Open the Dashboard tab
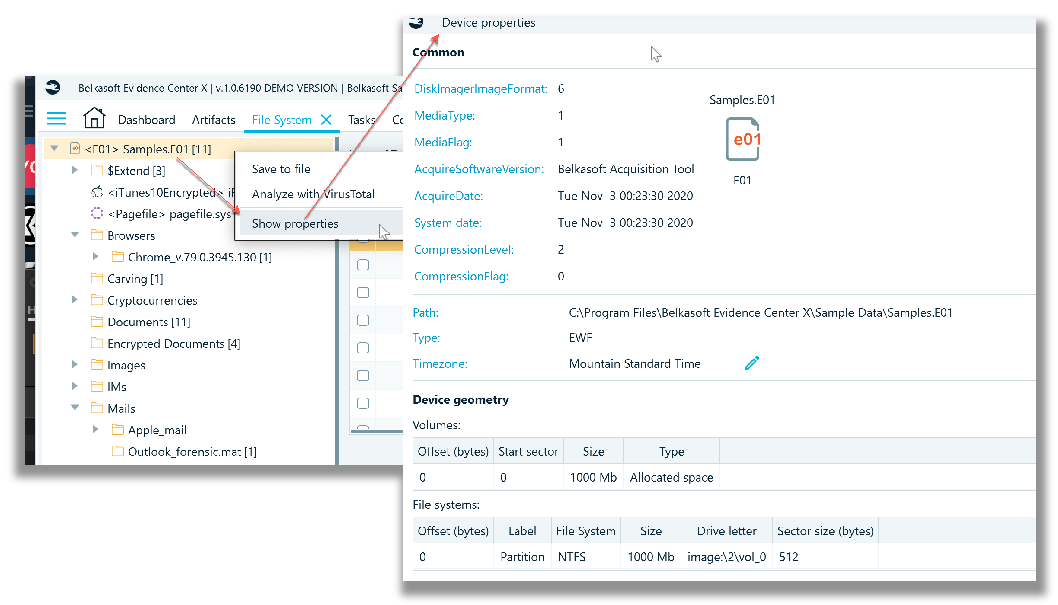 tap(146, 119)
